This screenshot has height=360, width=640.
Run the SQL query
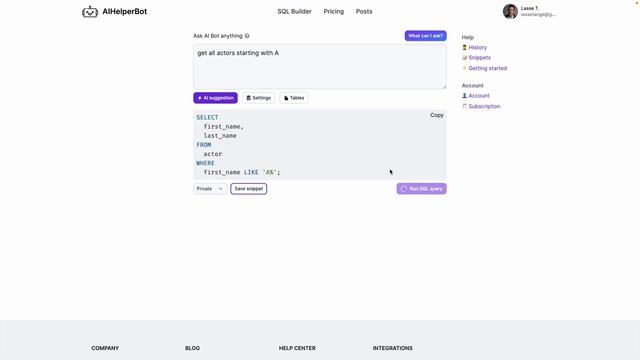coord(421,189)
